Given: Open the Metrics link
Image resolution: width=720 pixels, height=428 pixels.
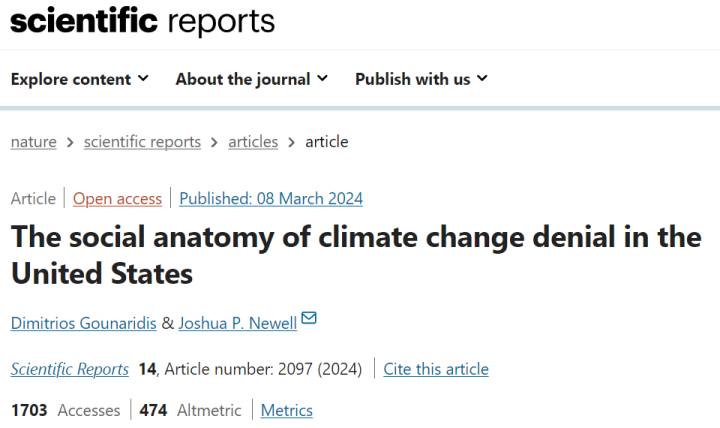Looking at the screenshot, I should pos(287,410).
